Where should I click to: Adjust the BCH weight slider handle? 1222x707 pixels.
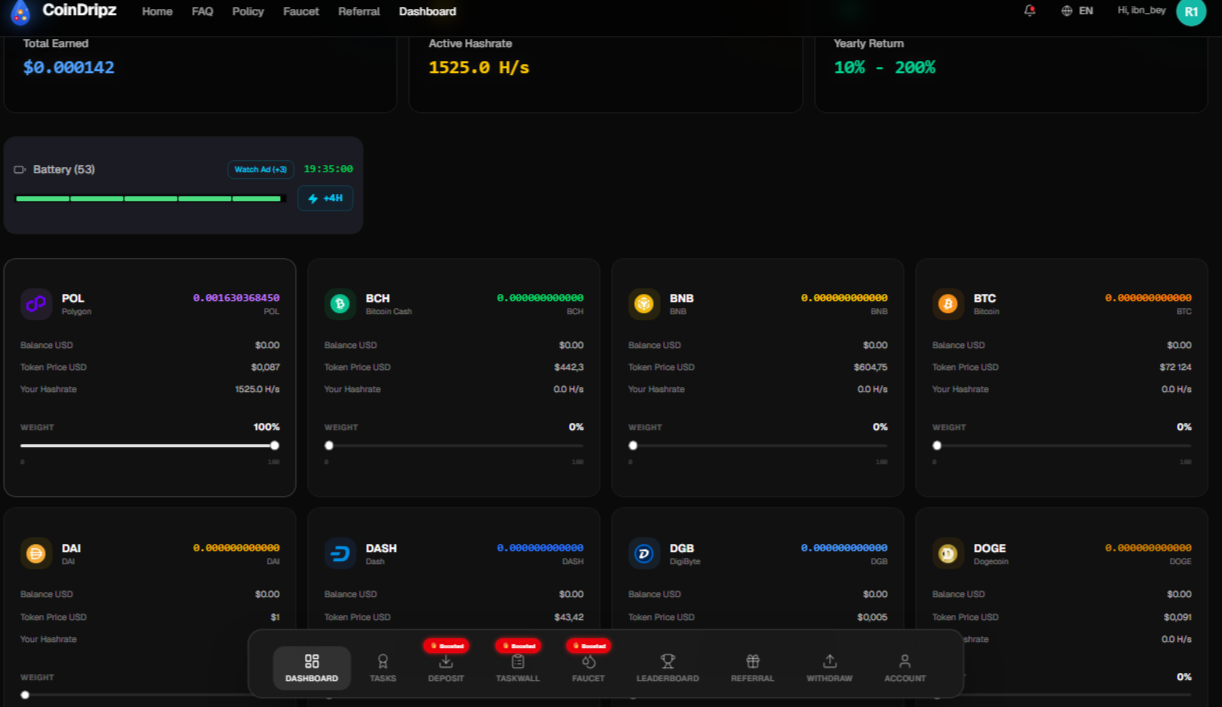[x=329, y=446]
